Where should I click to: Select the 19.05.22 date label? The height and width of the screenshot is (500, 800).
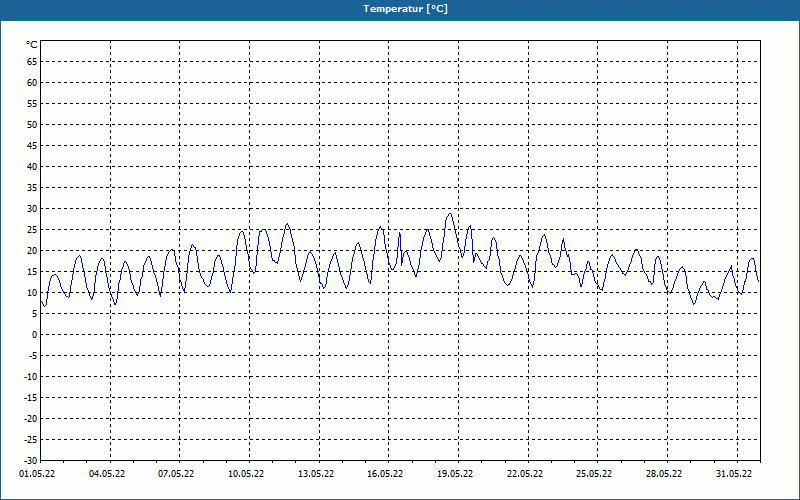455,474
